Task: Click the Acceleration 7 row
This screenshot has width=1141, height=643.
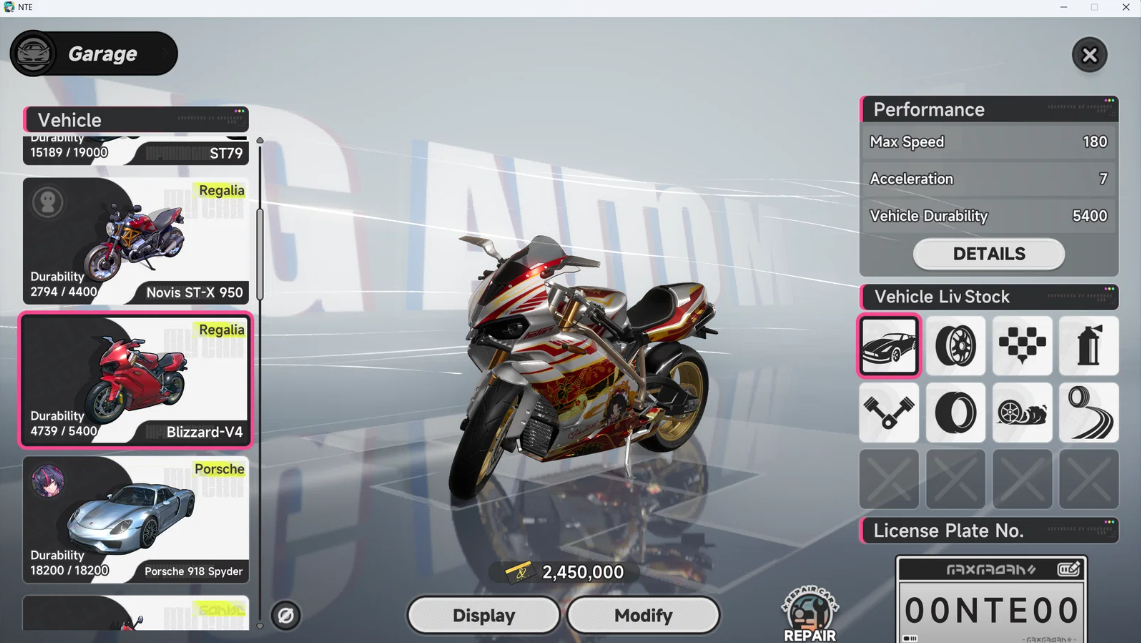Action: (989, 179)
